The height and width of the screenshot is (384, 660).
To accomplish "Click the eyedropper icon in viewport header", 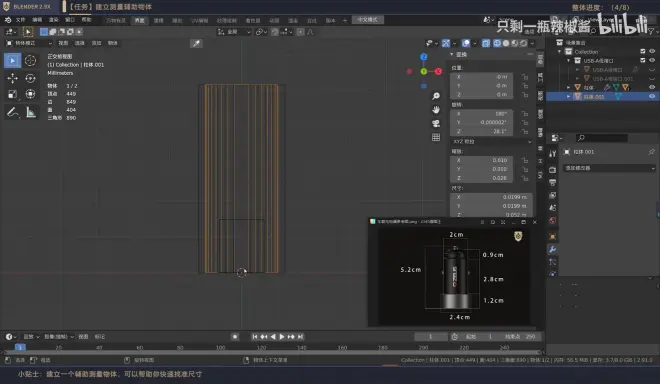I will click(x=196, y=43).
